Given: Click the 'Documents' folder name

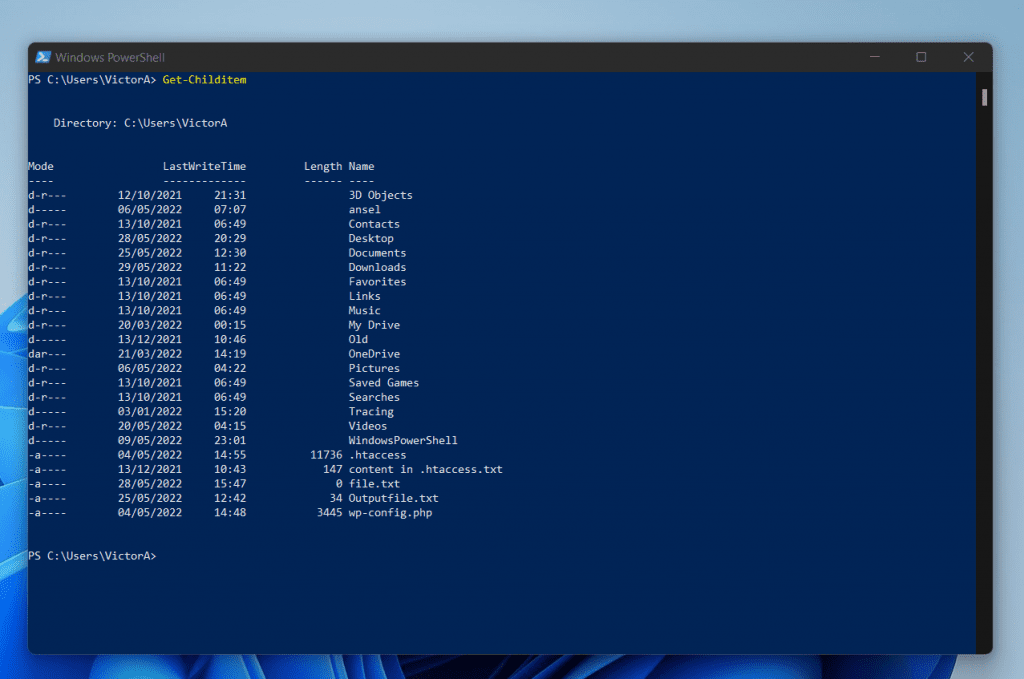Looking at the screenshot, I should point(377,253).
